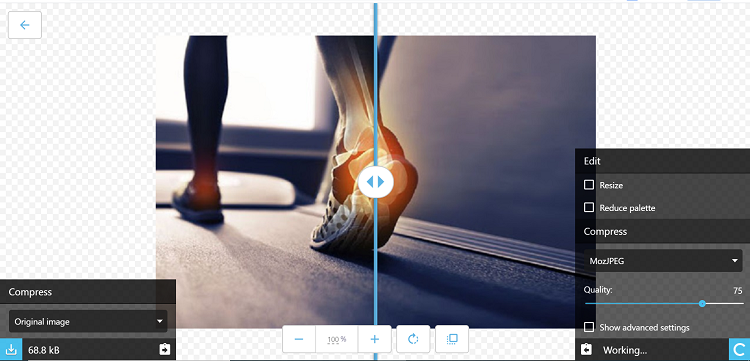Click the split-view divider handle

click(x=375, y=182)
